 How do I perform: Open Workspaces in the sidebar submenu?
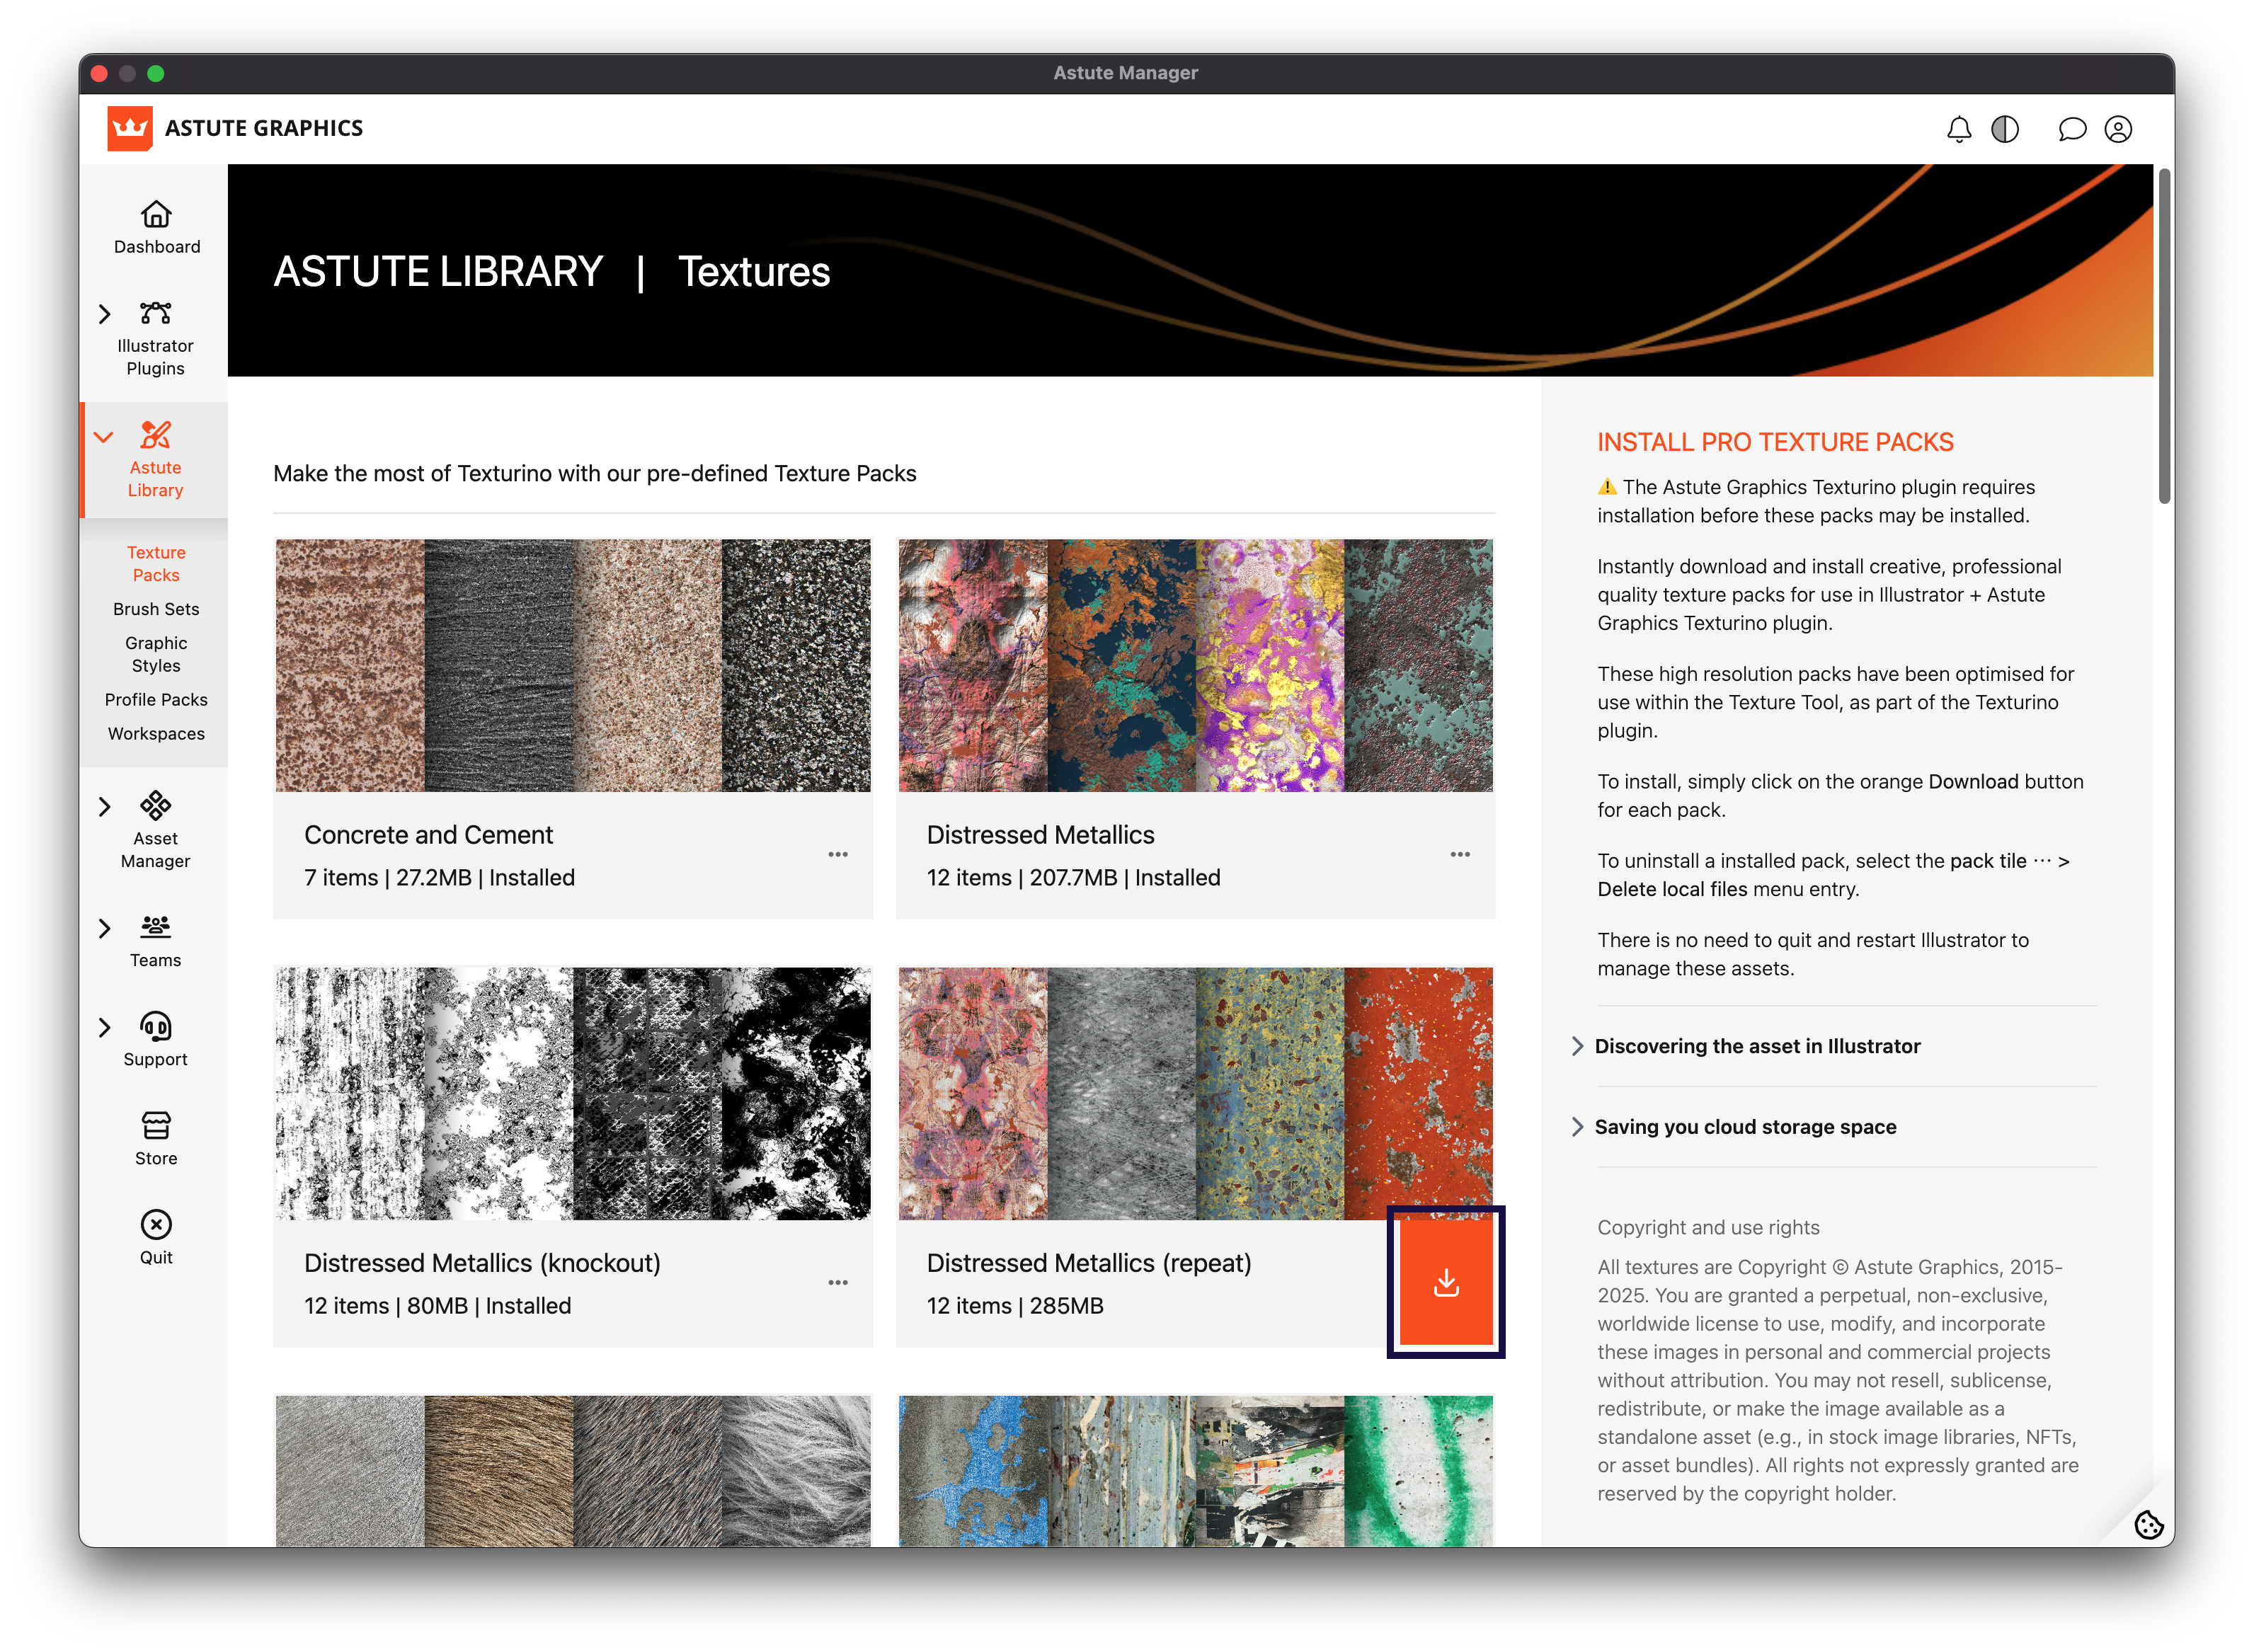[x=156, y=734]
